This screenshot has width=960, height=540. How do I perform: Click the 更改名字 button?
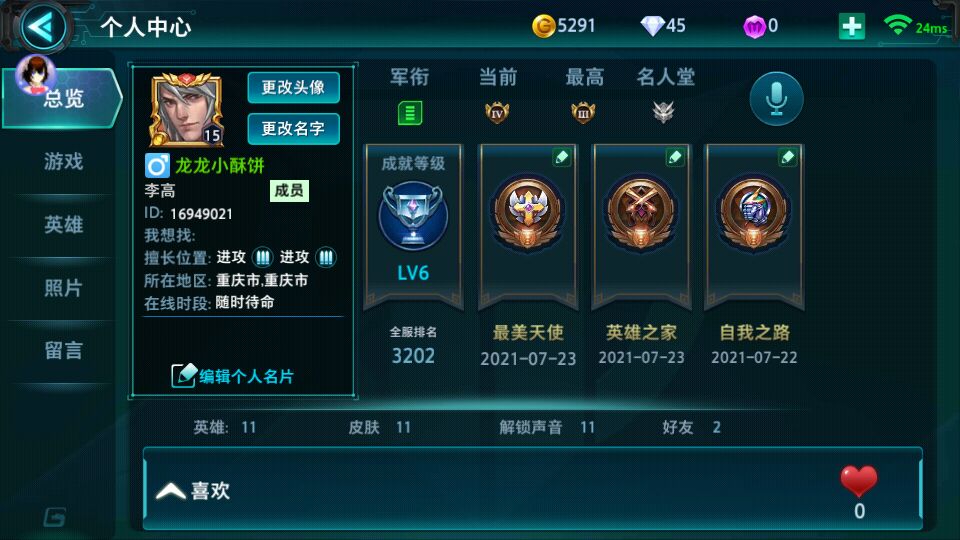293,129
